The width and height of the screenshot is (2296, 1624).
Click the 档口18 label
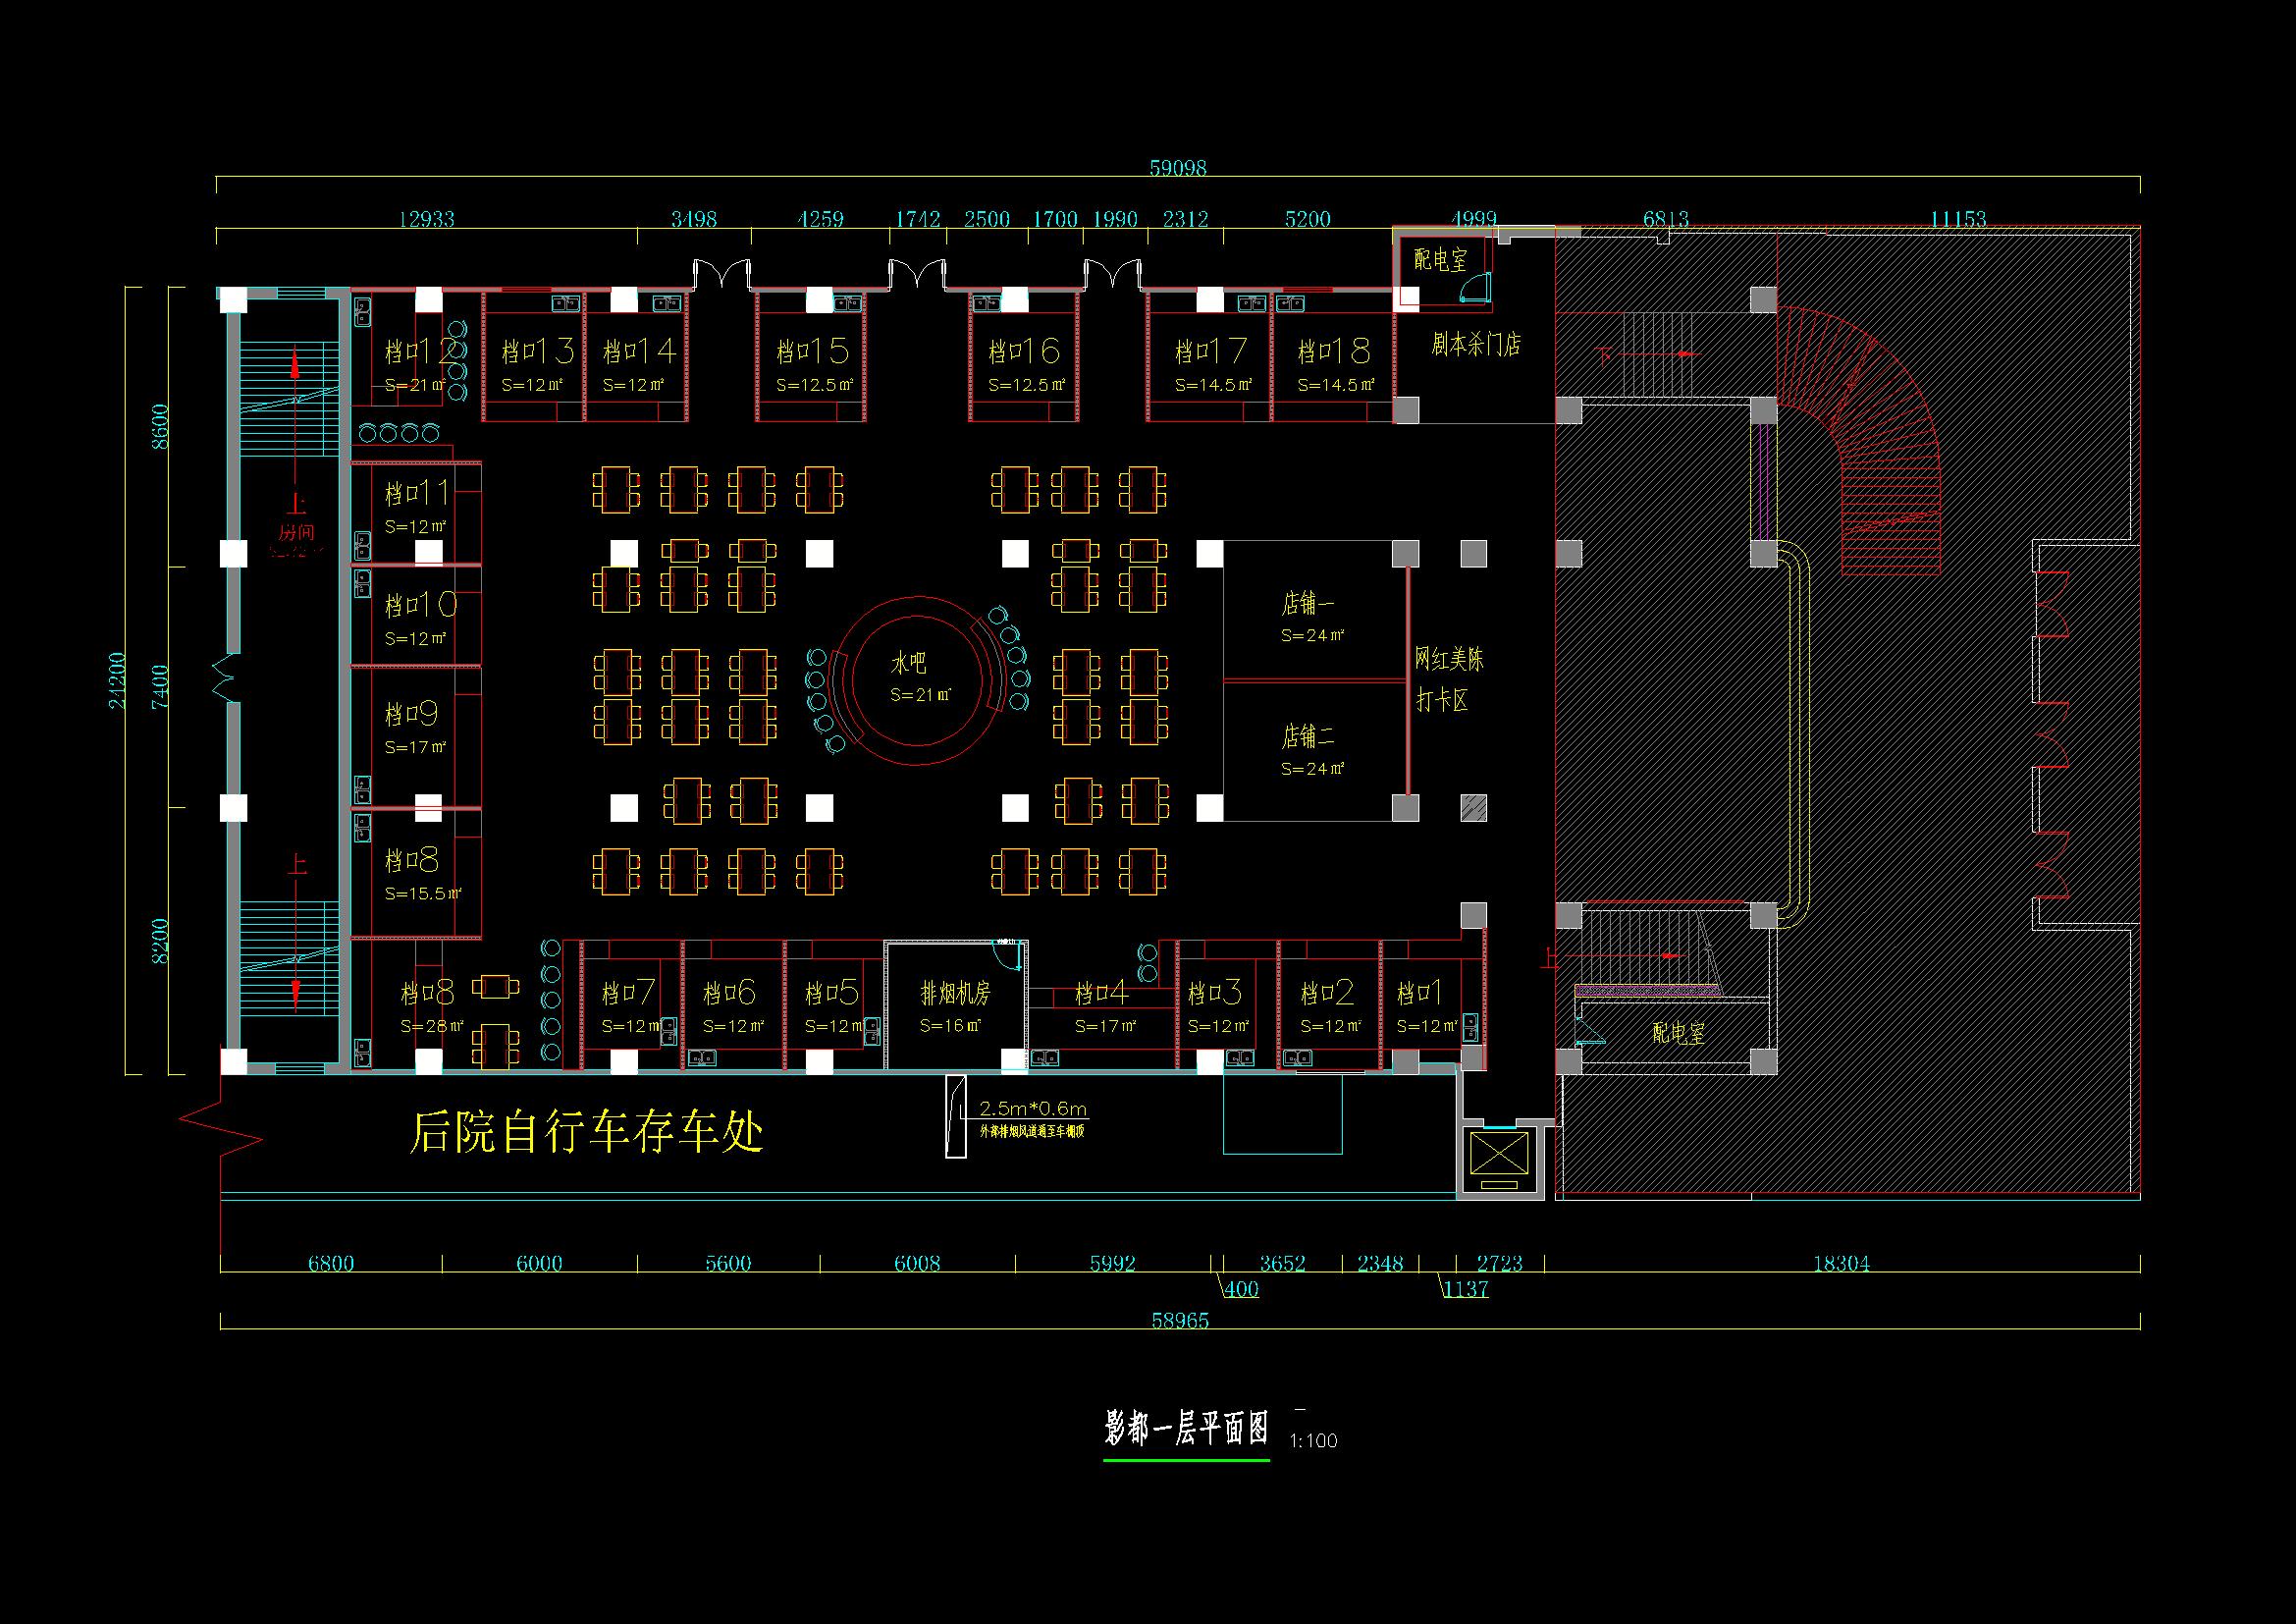point(1334,351)
